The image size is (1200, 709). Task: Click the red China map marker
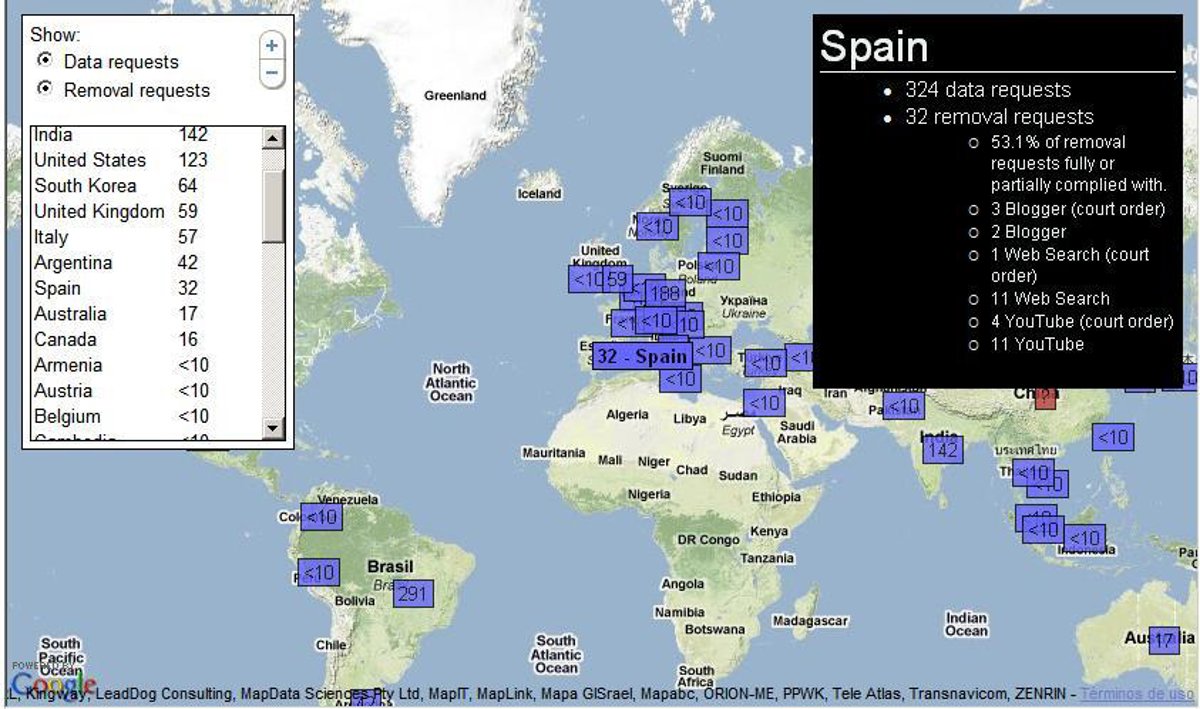(1046, 396)
